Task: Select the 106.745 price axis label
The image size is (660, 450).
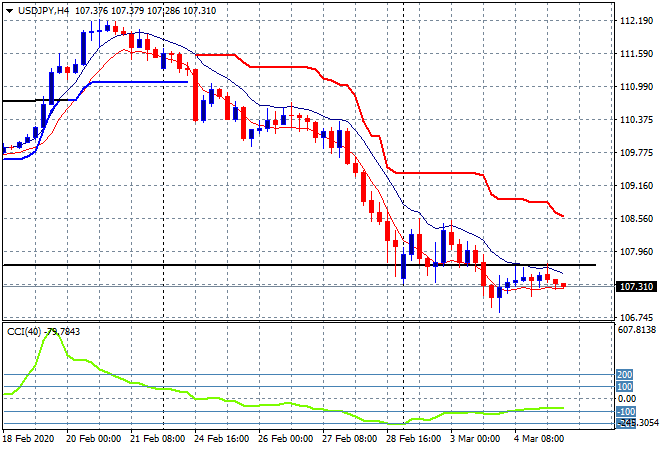Action: point(636,317)
